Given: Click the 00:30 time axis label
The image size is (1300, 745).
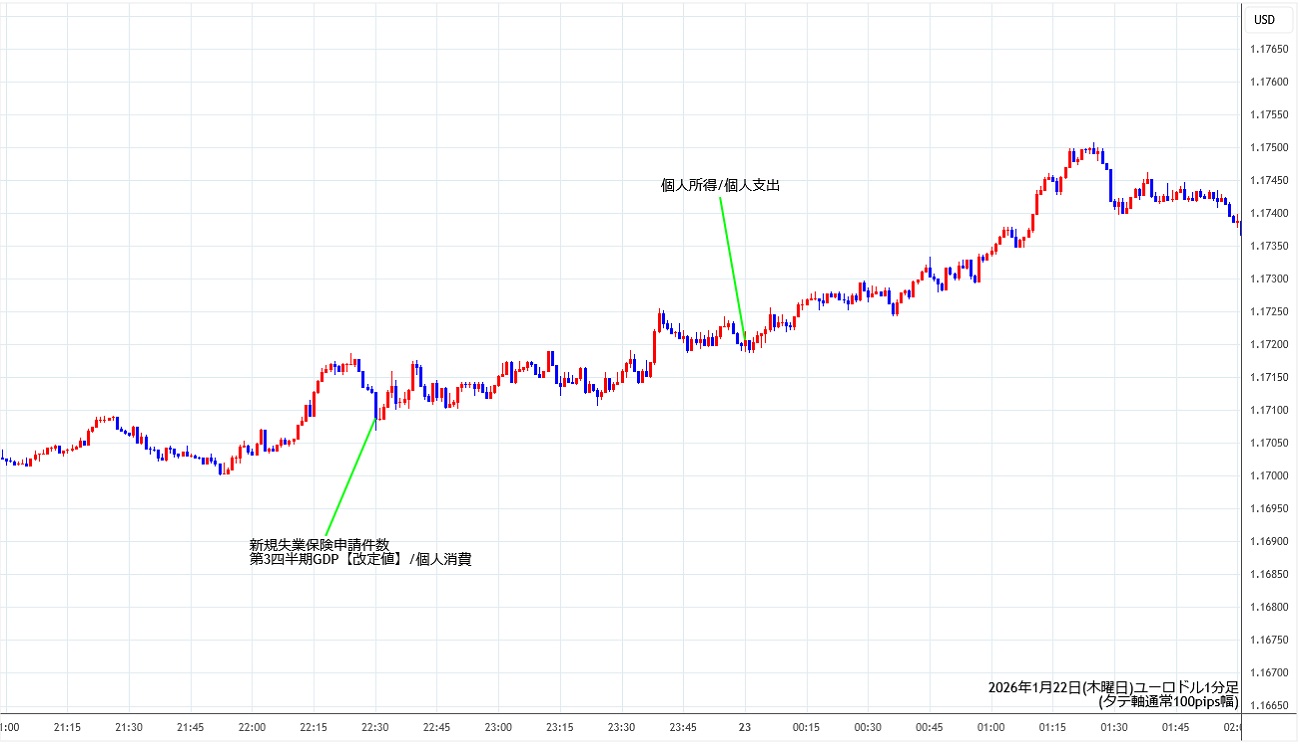Looking at the screenshot, I should tap(867, 727).
